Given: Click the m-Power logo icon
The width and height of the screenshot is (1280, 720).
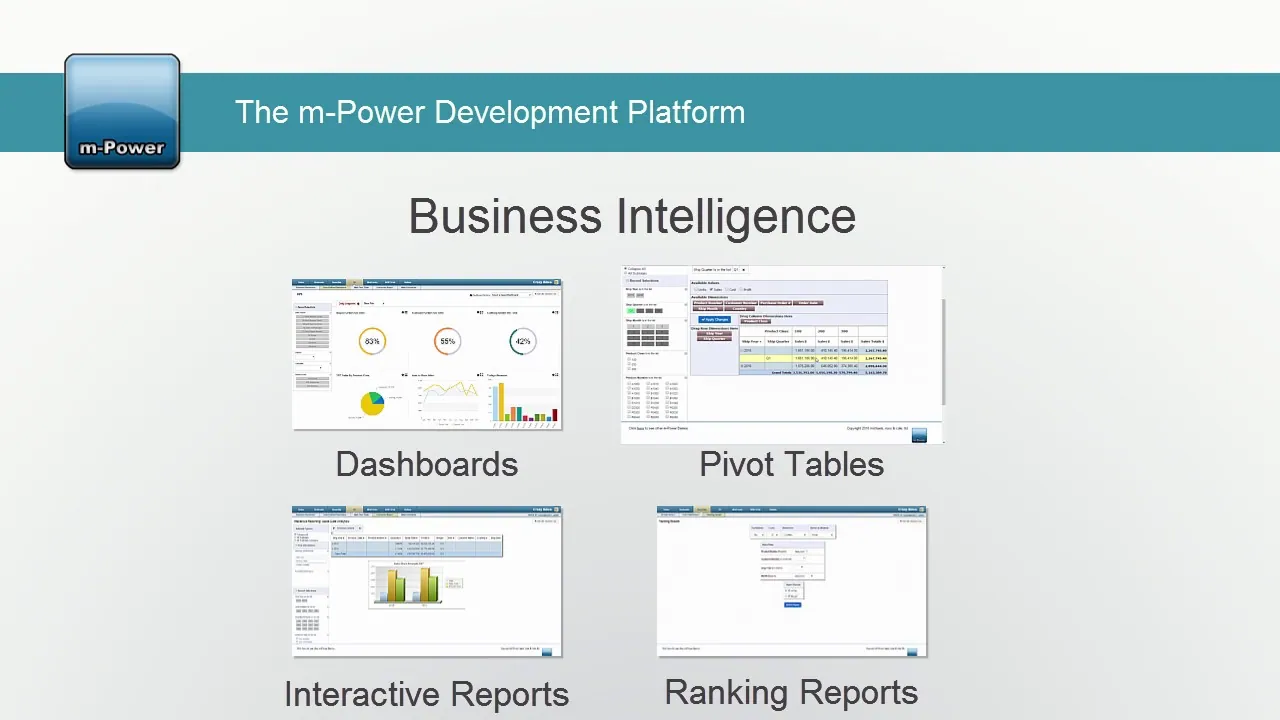Looking at the screenshot, I should coord(122,111).
